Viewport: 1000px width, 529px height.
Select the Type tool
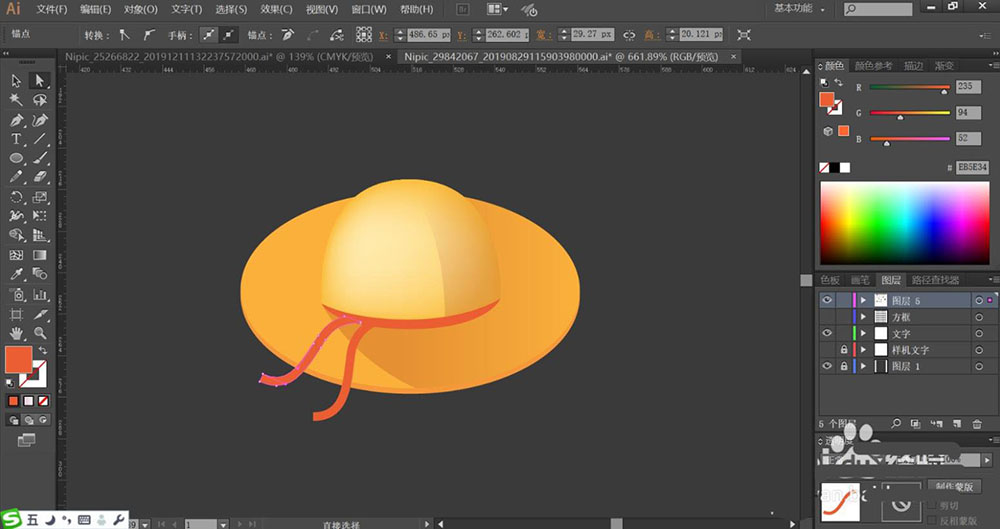pos(16,138)
